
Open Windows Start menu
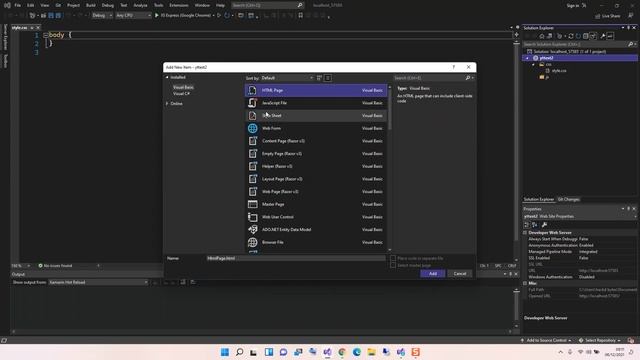[x=224, y=352]
